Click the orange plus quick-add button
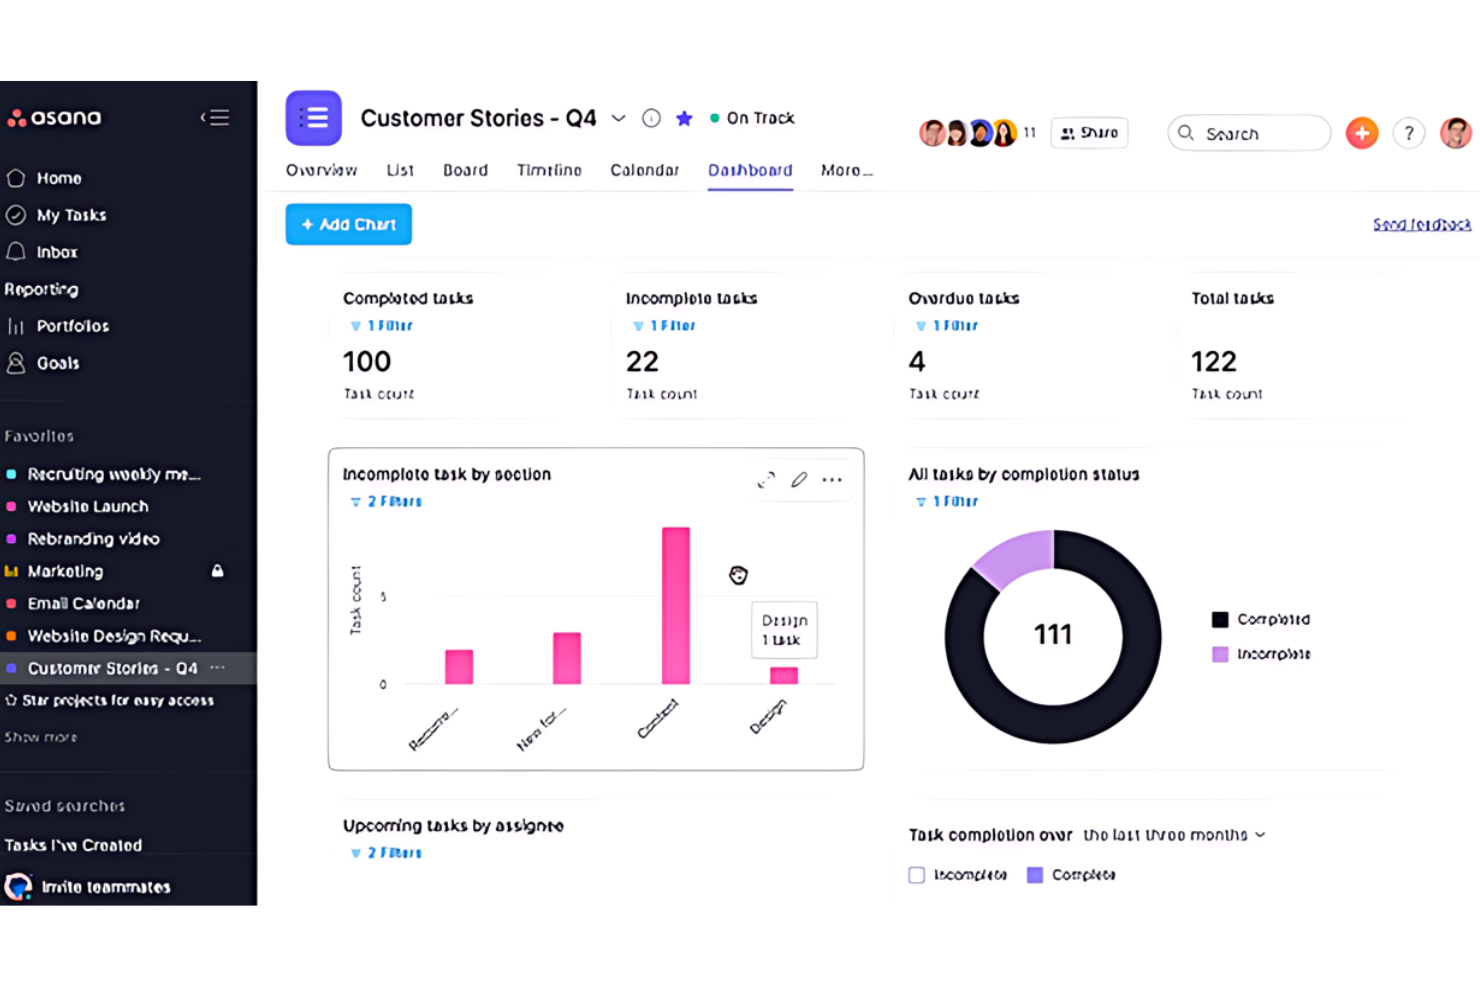This screenshot has height=987, width=1480. (1362, 133)
